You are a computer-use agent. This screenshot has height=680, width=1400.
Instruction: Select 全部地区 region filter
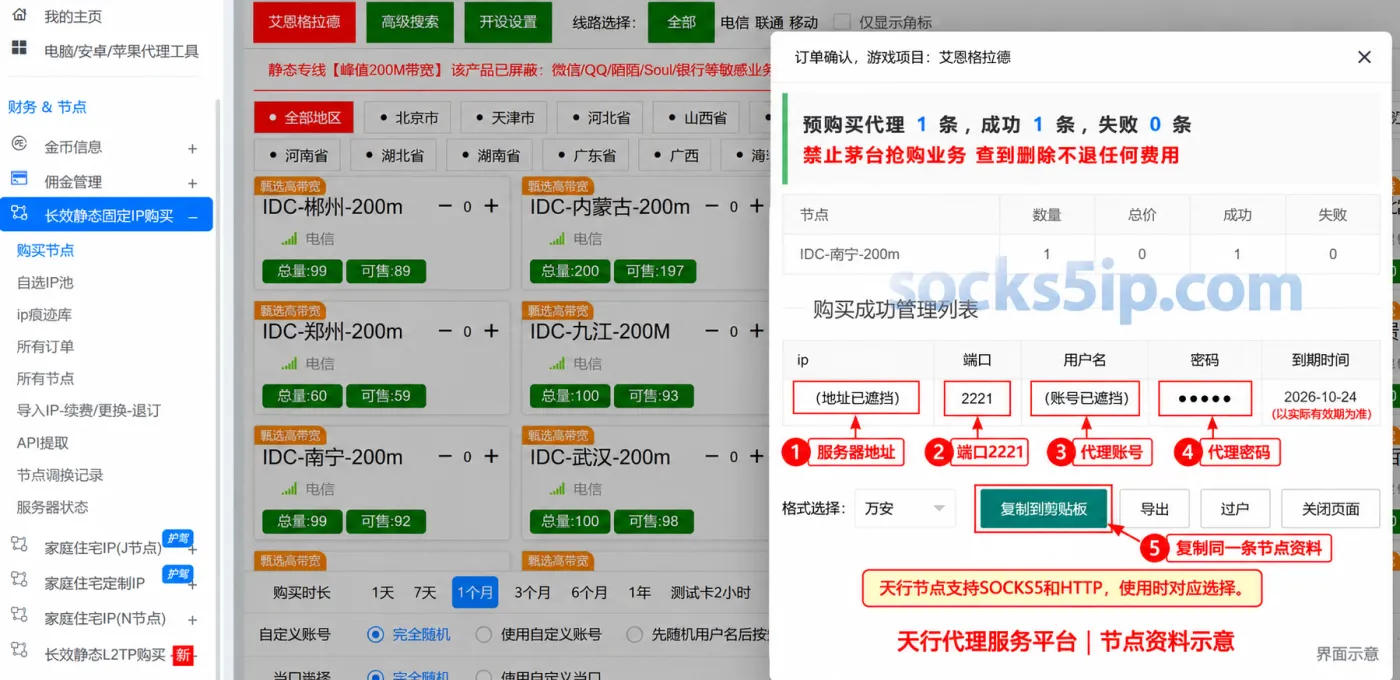tap(304, 117)
